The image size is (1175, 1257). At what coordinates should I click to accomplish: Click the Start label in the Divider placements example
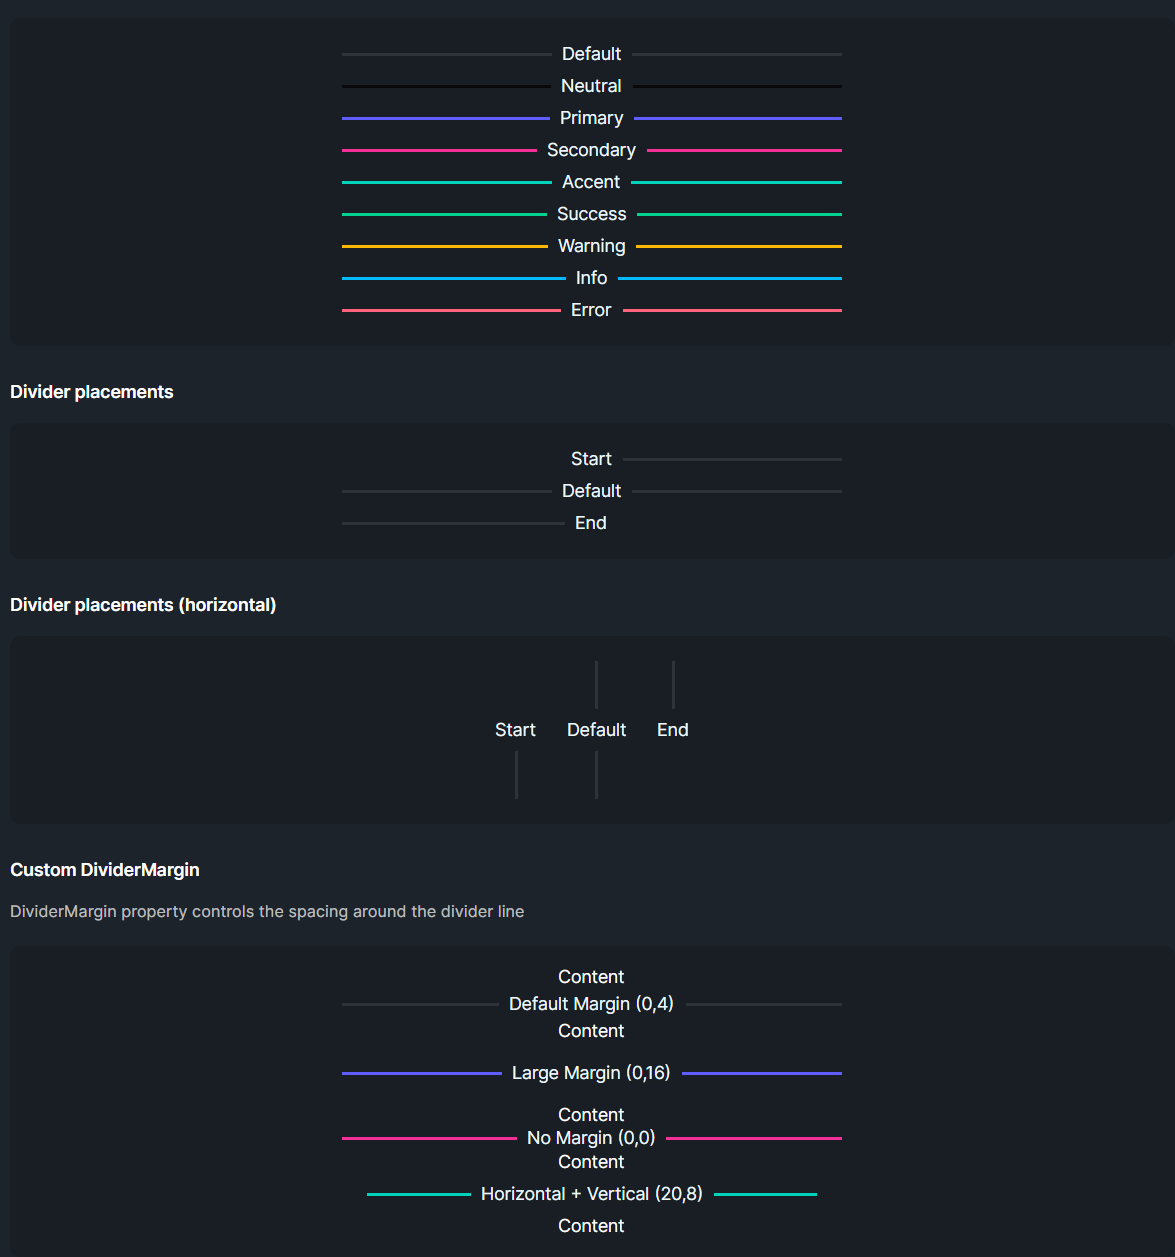[591, 459]
